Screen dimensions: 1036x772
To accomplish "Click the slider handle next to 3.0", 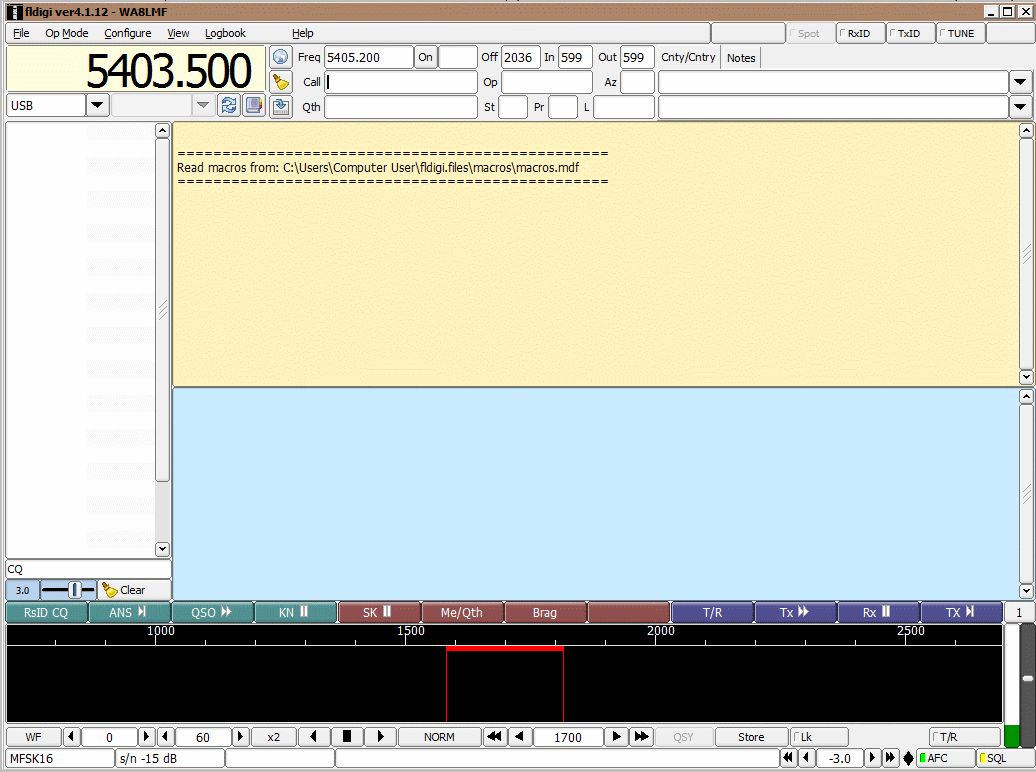I will 75,590.
